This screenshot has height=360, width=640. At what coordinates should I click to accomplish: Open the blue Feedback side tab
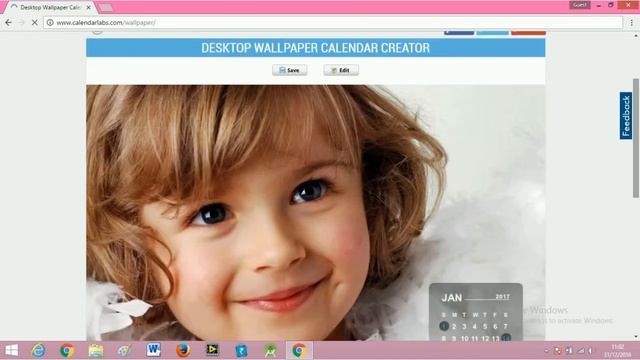pyautogui.click(x=626, y=116)
